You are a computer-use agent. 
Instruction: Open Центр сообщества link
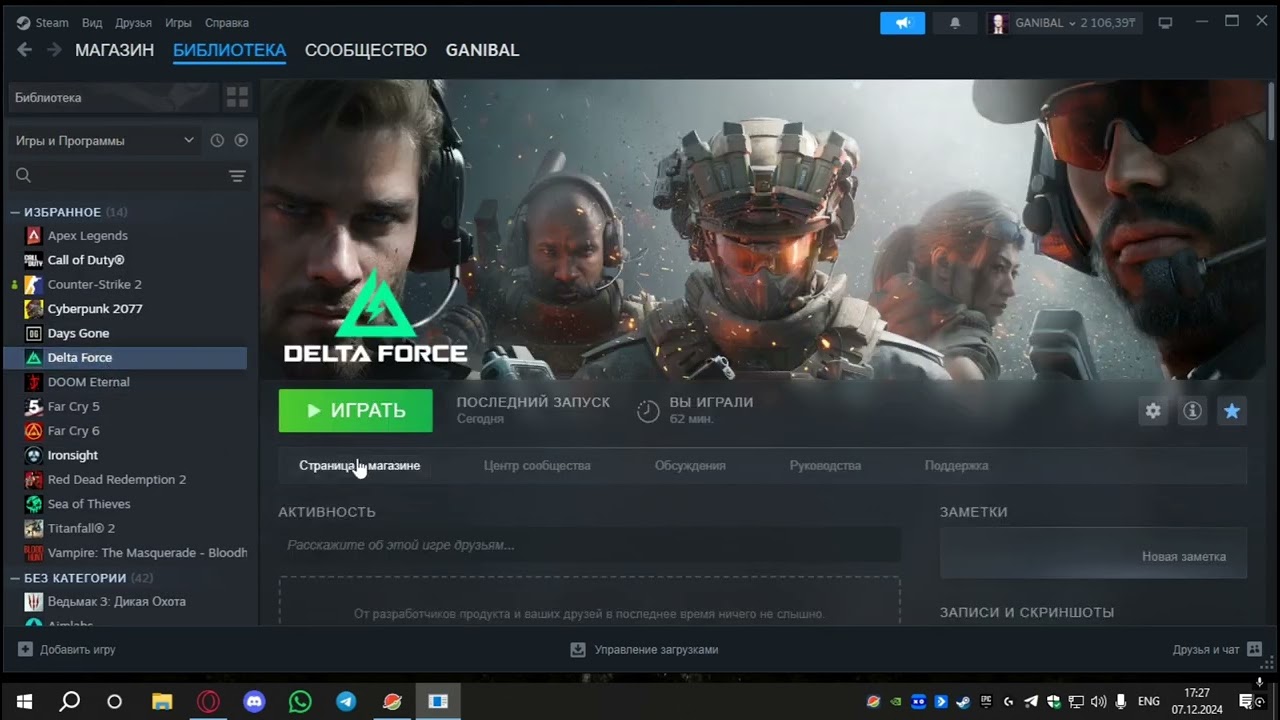point(537,466)
